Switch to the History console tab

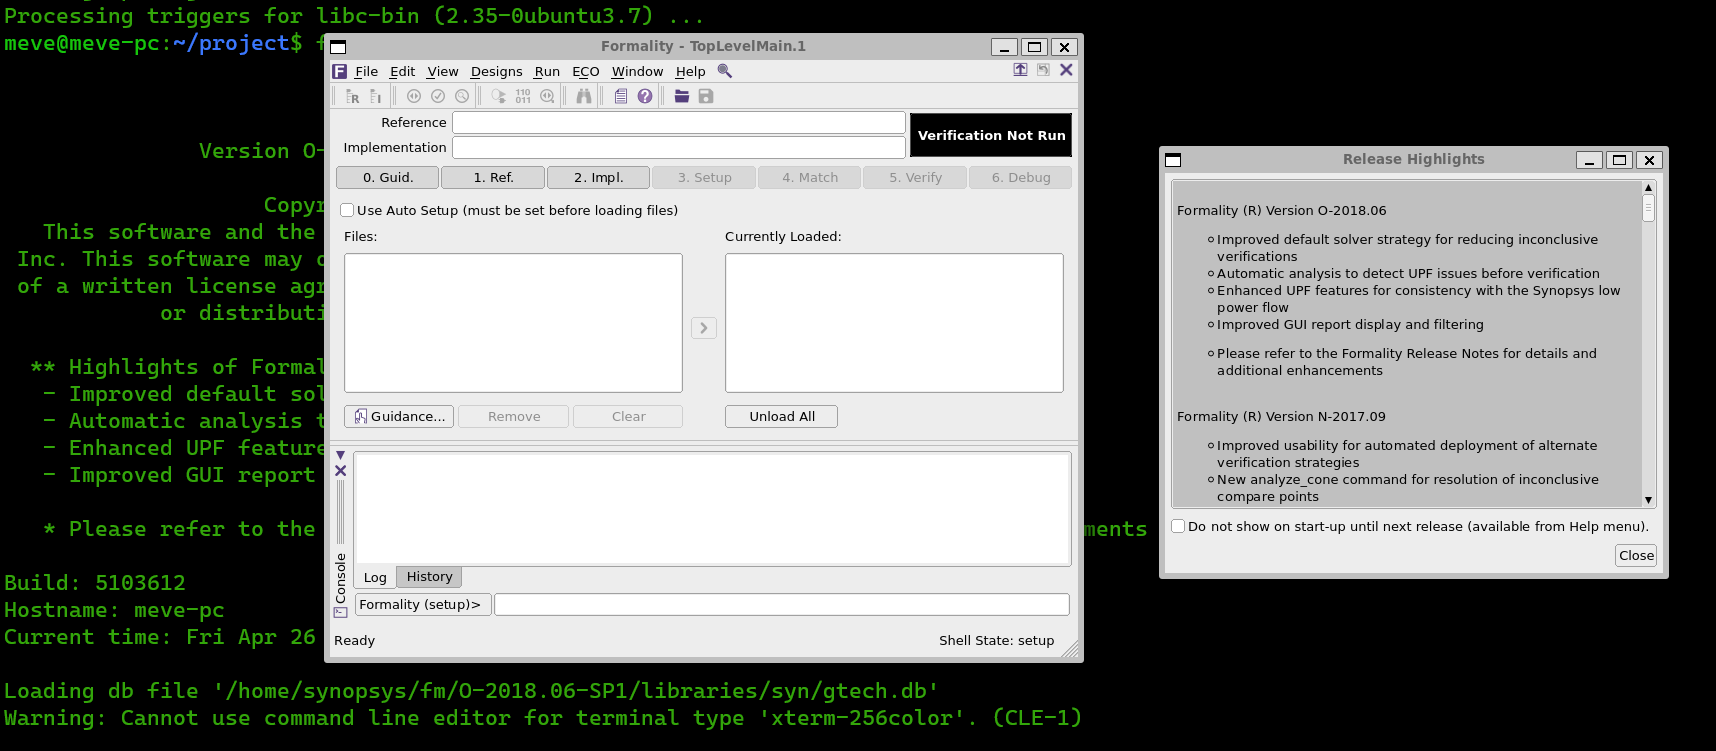point(429,576)
